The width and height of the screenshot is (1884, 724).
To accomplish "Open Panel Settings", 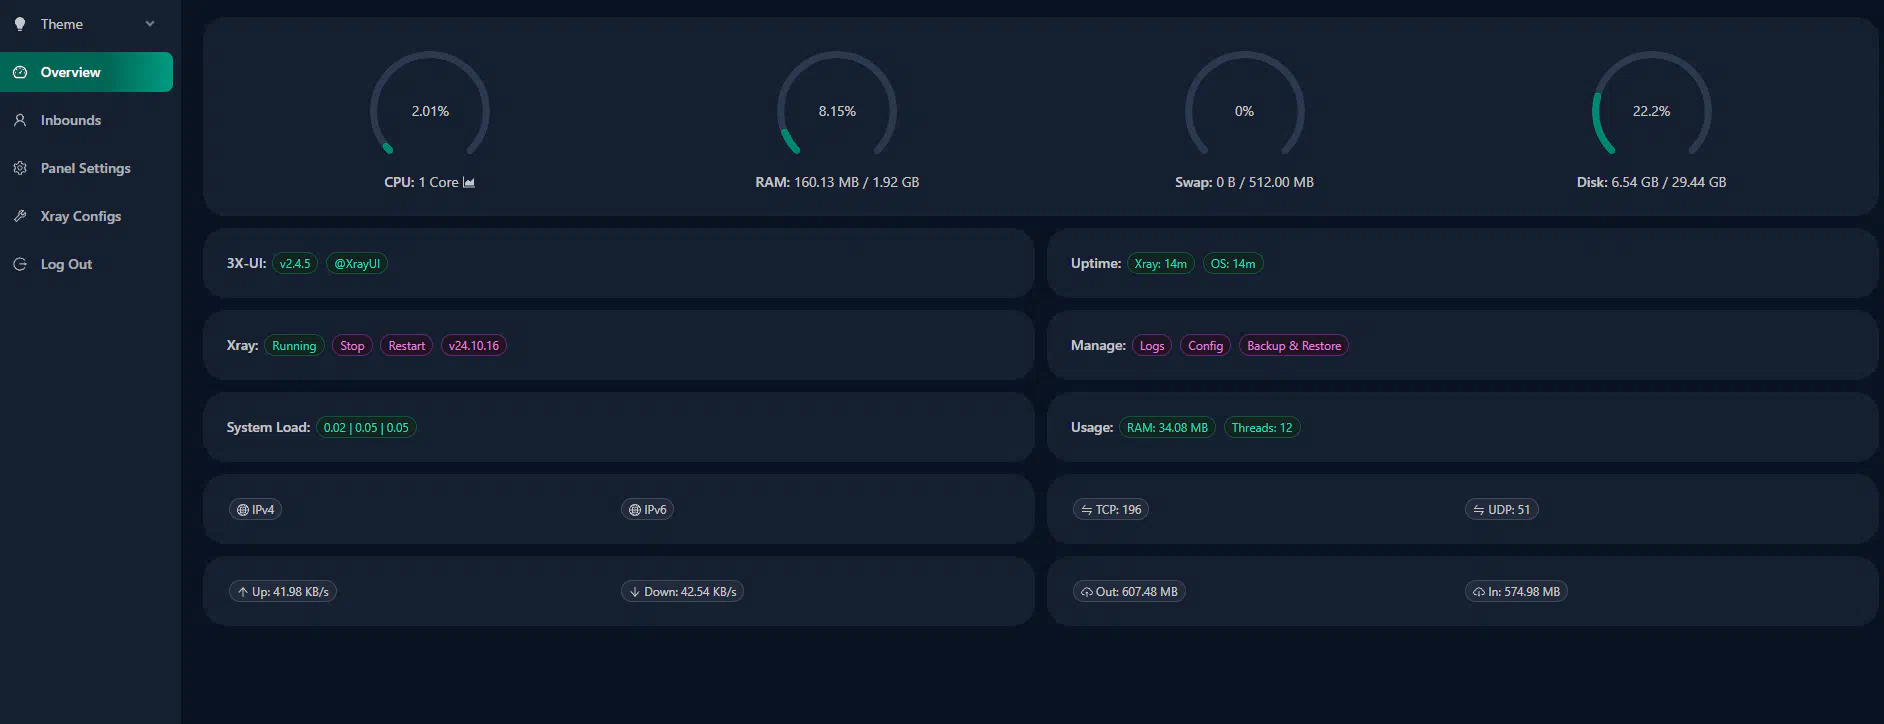I will coord(86,168).
